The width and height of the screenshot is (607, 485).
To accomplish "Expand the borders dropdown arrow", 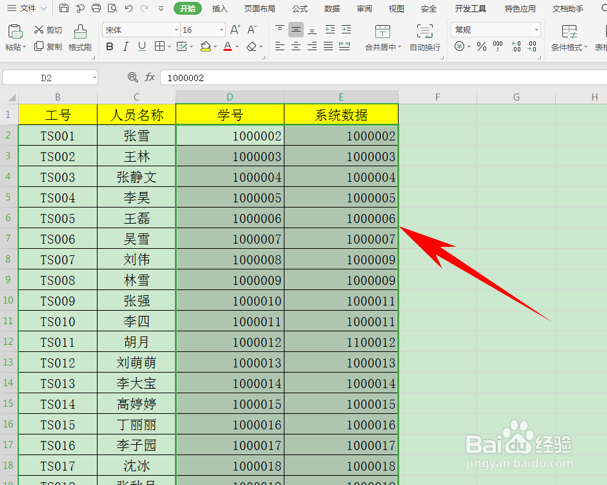I will [x=170, y=47].
